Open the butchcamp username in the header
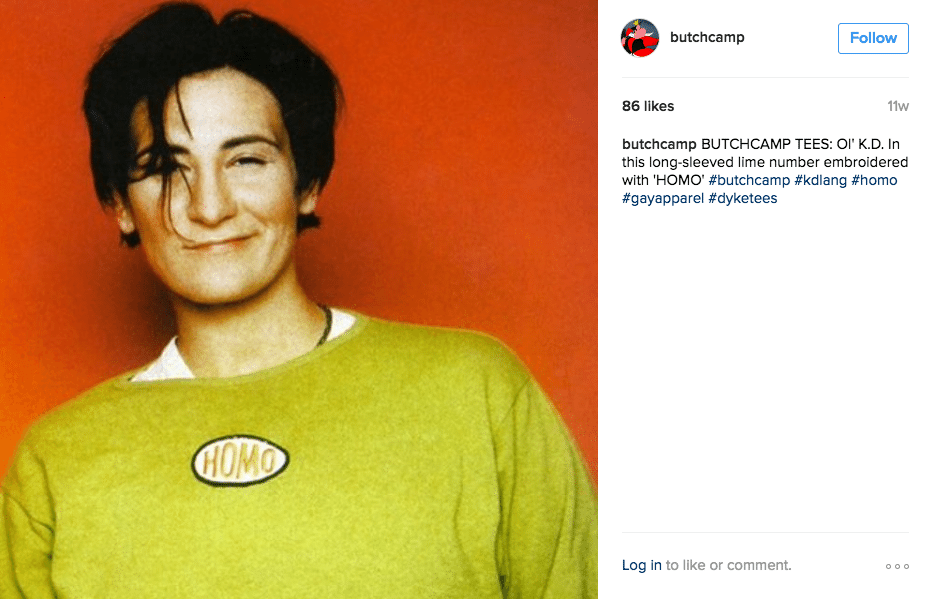 pyautogui.click(x=707, y=37)
